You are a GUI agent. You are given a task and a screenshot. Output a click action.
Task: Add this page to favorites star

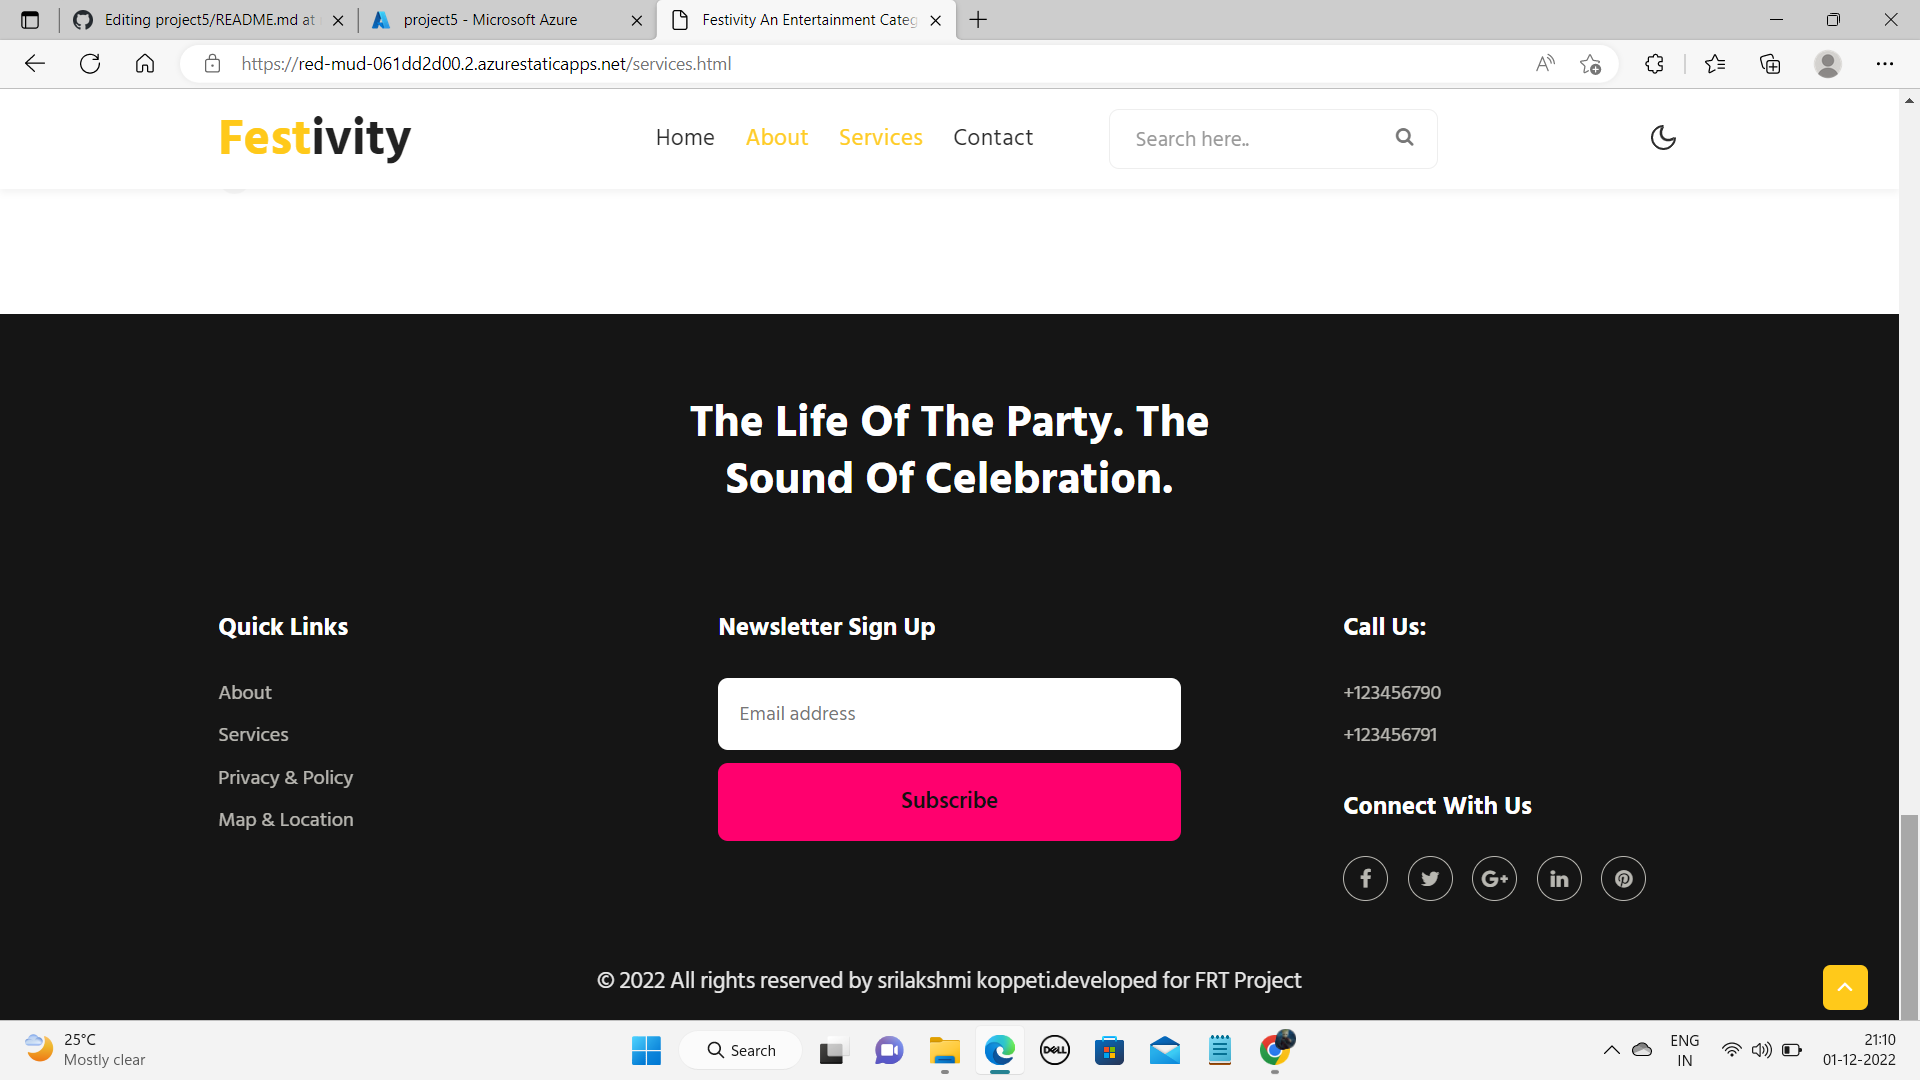coord(1590,64)
